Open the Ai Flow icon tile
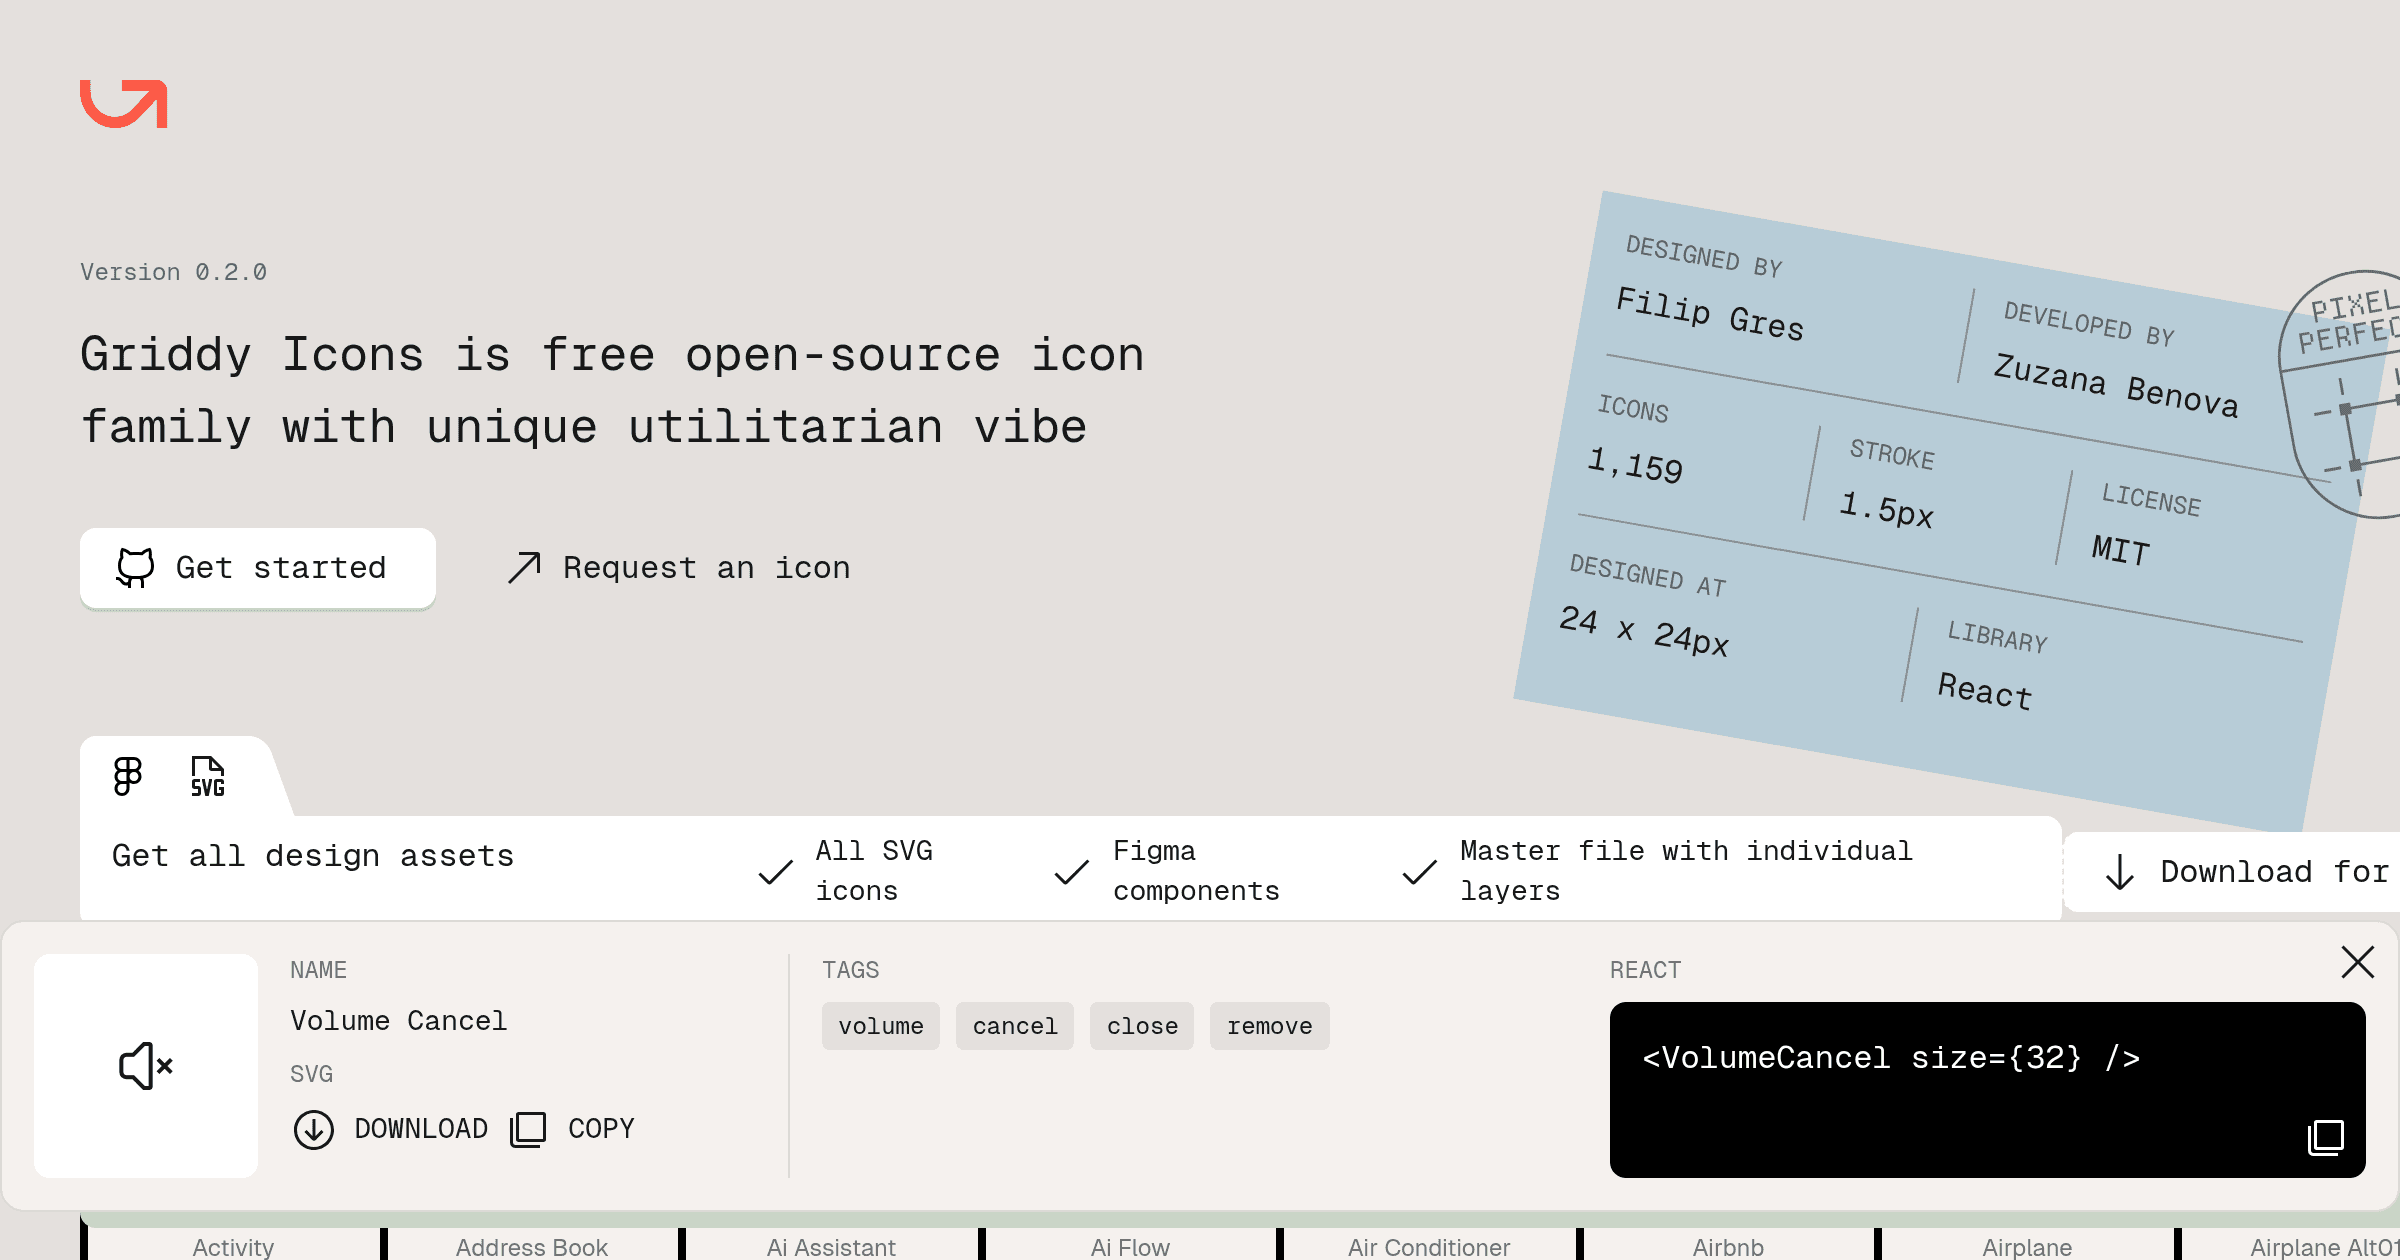 (1130, 1244)
